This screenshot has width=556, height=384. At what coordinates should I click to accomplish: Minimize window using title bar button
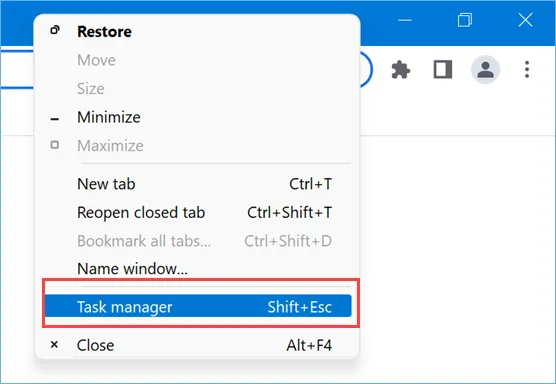(405, 20)
